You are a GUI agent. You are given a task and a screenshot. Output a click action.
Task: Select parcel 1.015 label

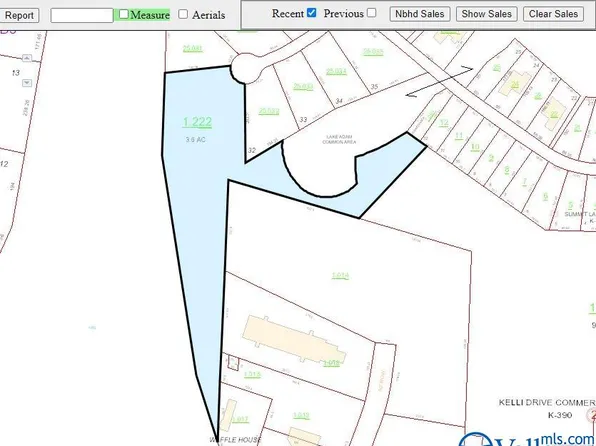252,375
